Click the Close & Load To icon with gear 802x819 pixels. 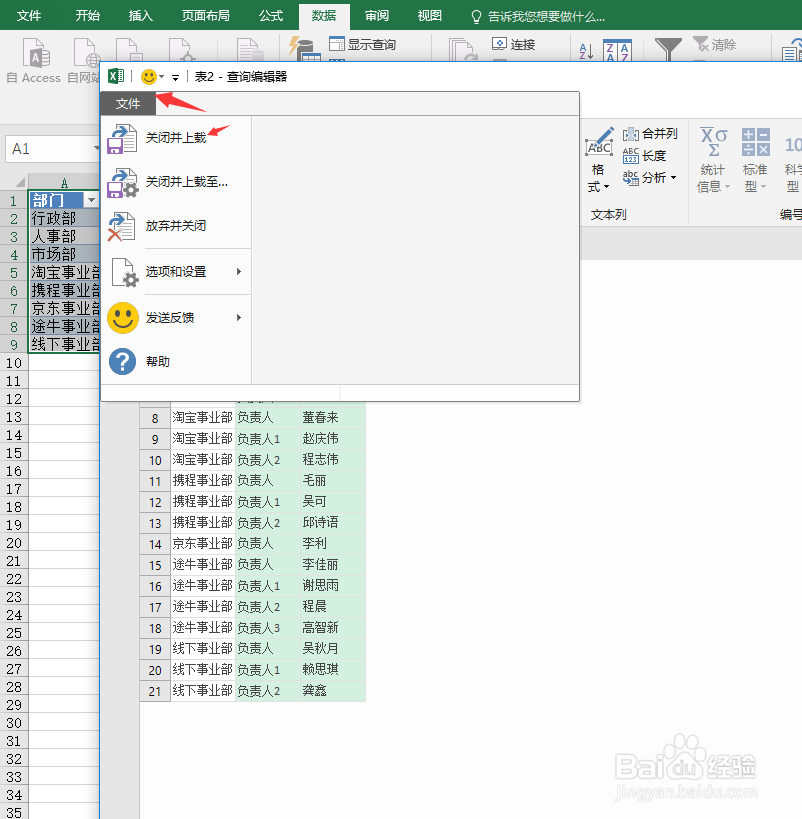(123, 183)
